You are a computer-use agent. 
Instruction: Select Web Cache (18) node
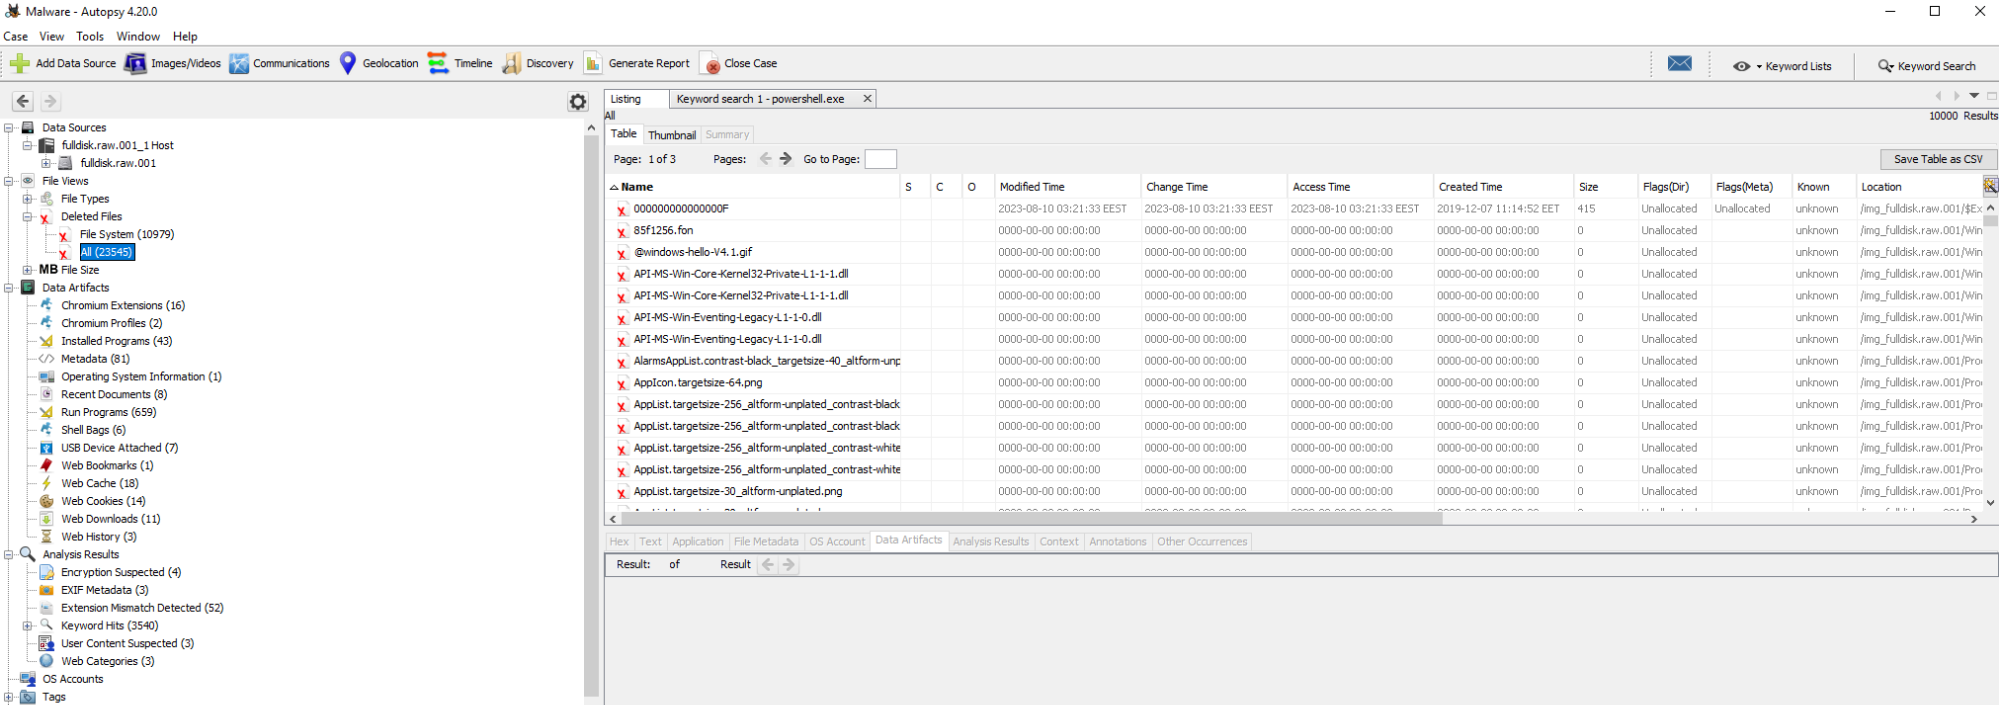pos(99,483)
